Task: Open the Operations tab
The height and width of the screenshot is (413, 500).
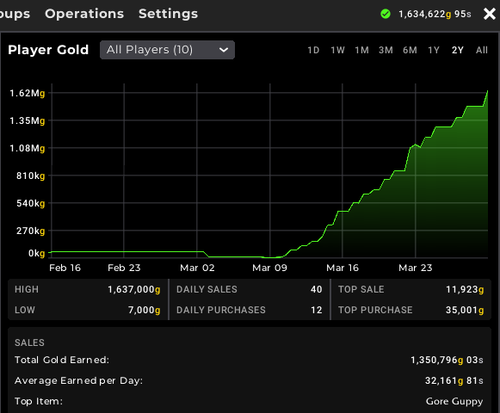Action: coord(84,14)
